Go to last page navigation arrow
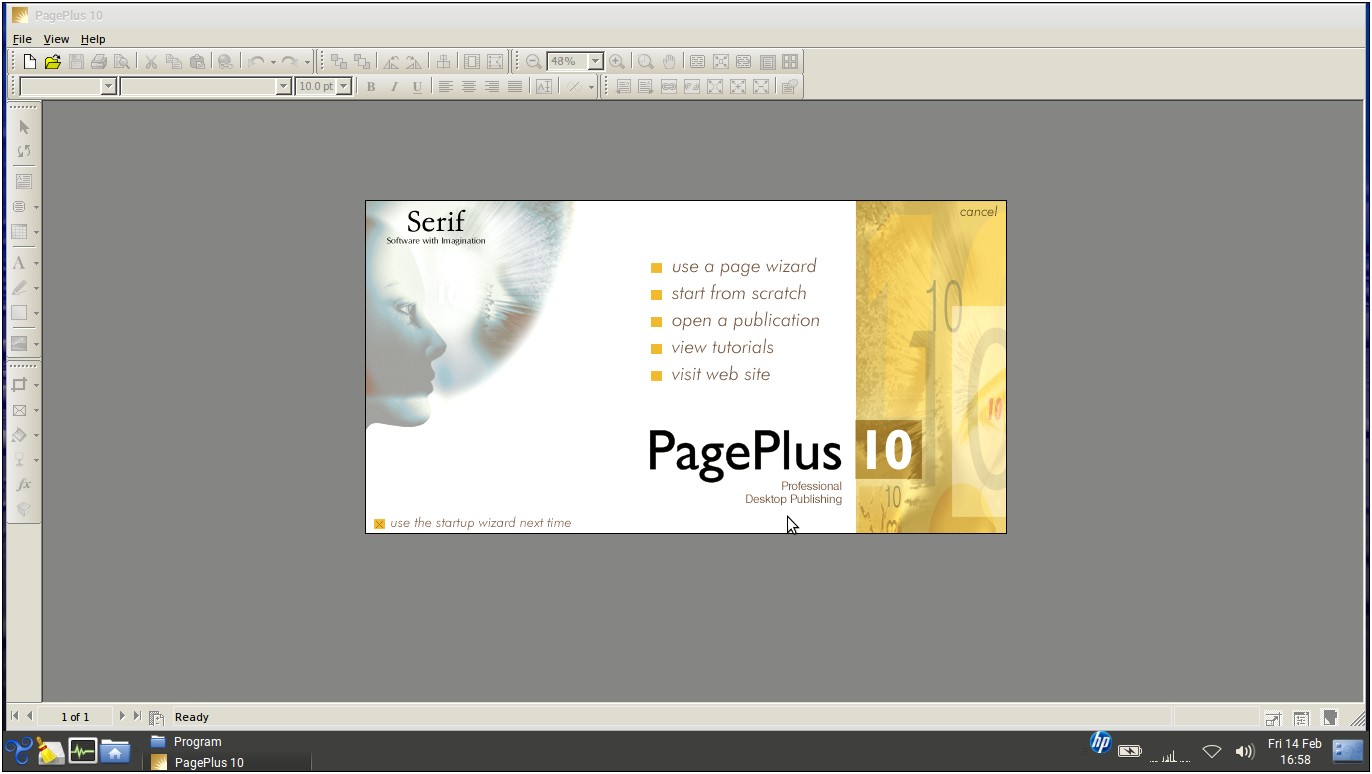 click(x=137, y=716)
